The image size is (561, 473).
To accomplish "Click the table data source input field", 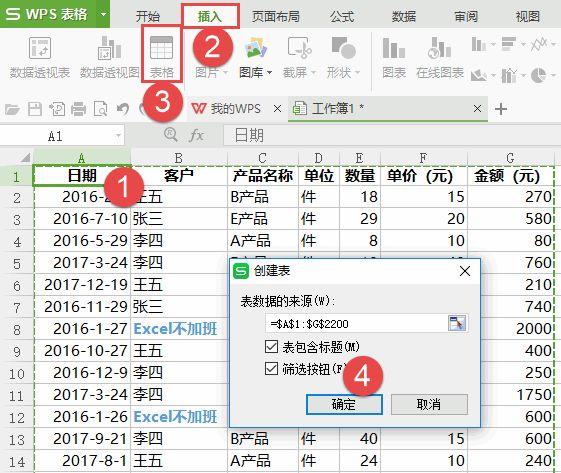I will (x=356, y=323).
